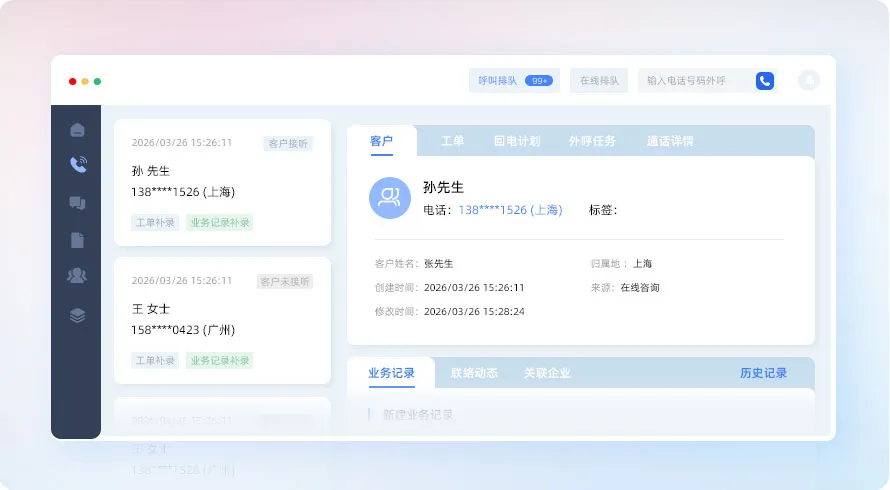Viewport: 890px width, 490px height.
Task: Open the 在线排队 online queue button
Action: [x=599, y=81]
